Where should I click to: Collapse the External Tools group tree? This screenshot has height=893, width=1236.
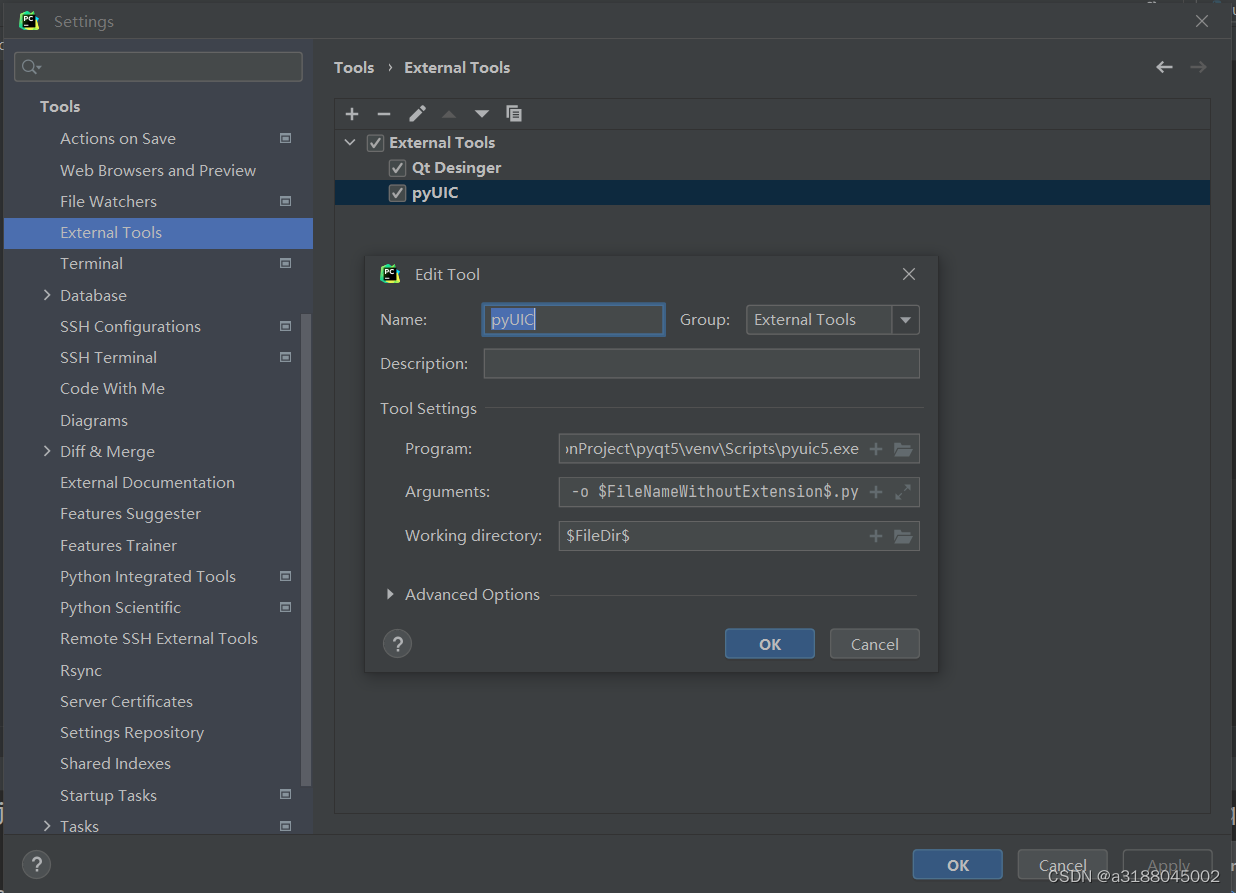[x=350, y=143]
